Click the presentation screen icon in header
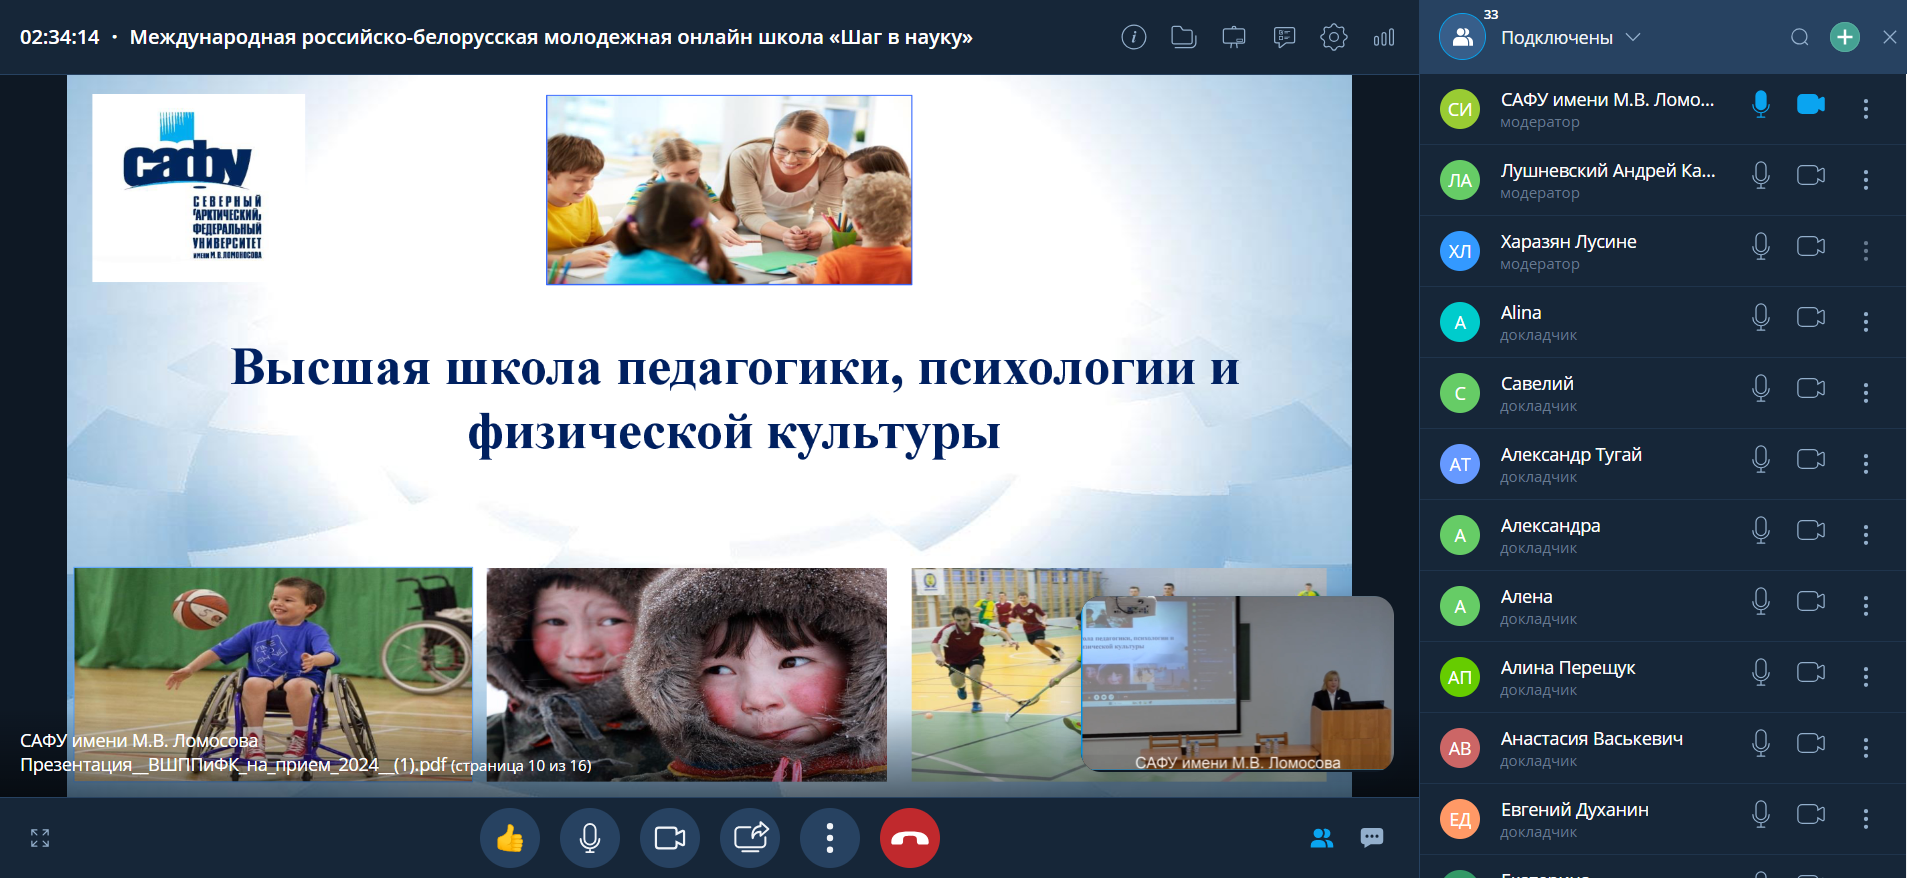The image size is (1907, 878). coord(1234,38)
